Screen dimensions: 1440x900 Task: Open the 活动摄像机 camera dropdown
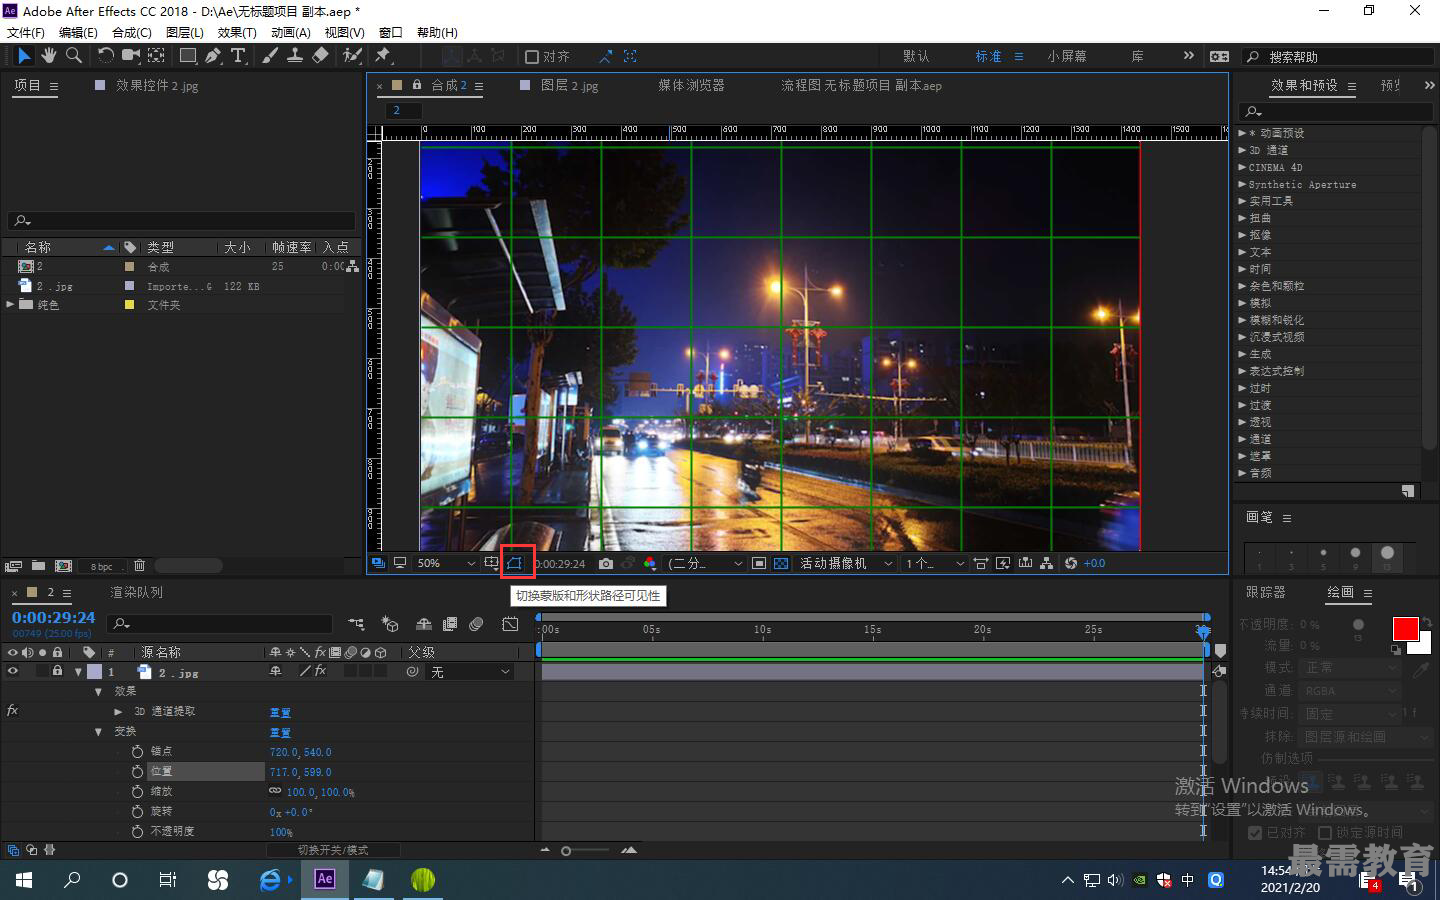845,563
